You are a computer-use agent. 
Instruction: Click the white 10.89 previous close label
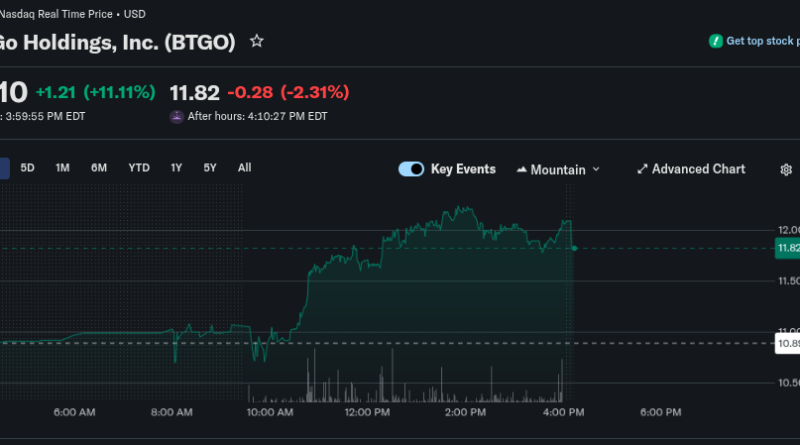(x=787, y=343)
